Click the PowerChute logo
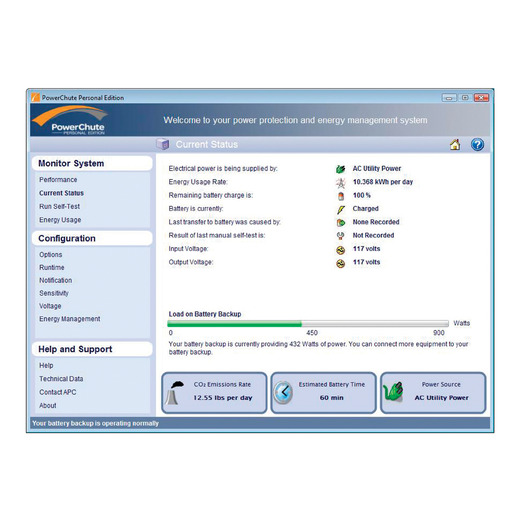This screenshot has height=520, width=520. click(71, 120)
